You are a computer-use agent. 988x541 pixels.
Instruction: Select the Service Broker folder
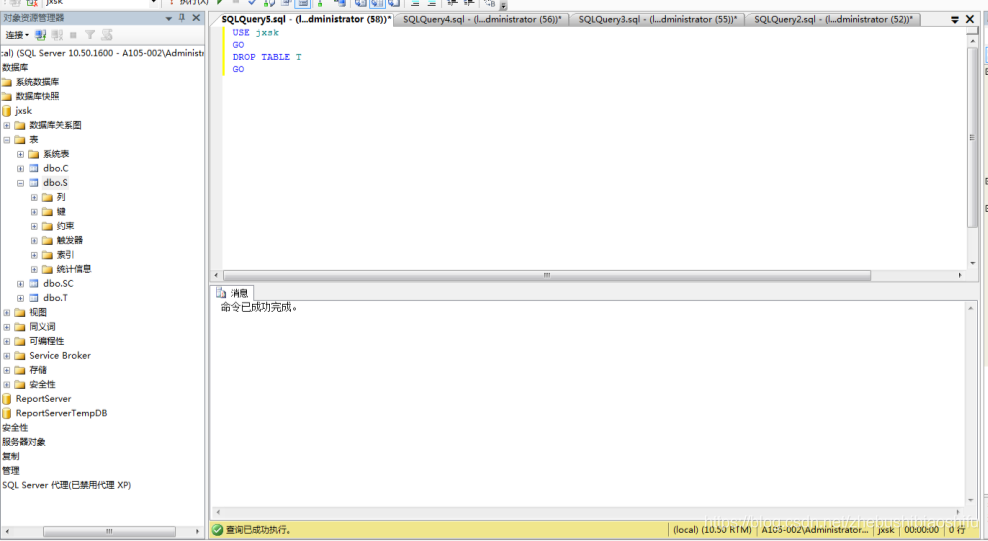[x=60, y=356]
